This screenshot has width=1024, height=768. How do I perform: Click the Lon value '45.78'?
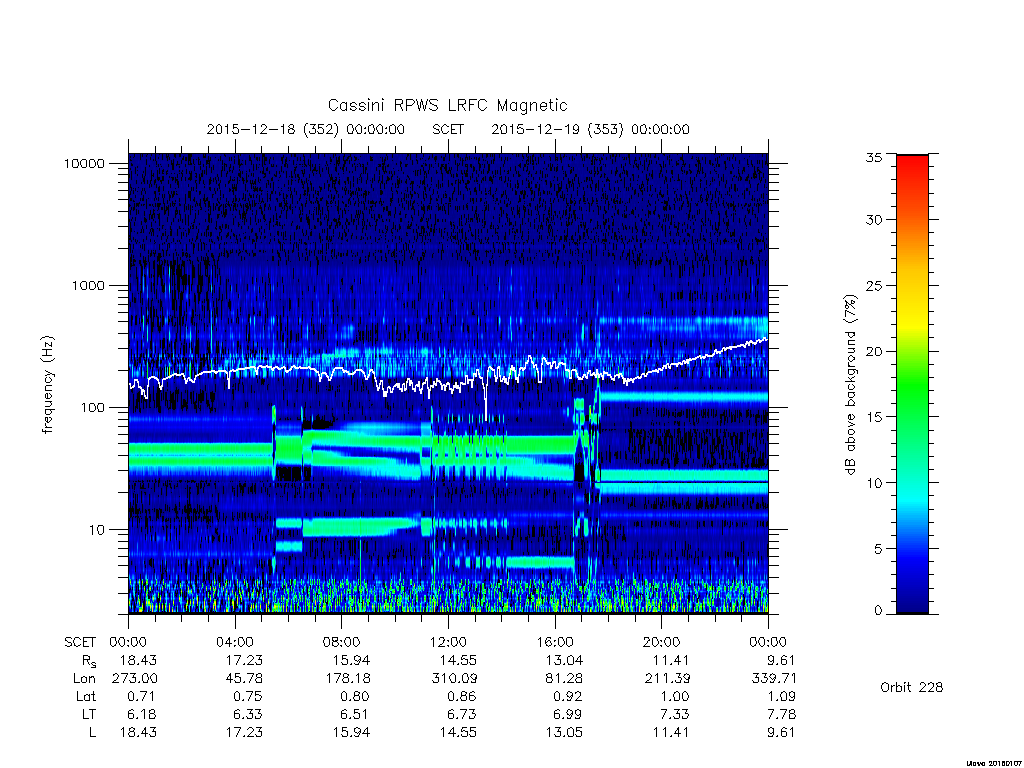[244, 679]
